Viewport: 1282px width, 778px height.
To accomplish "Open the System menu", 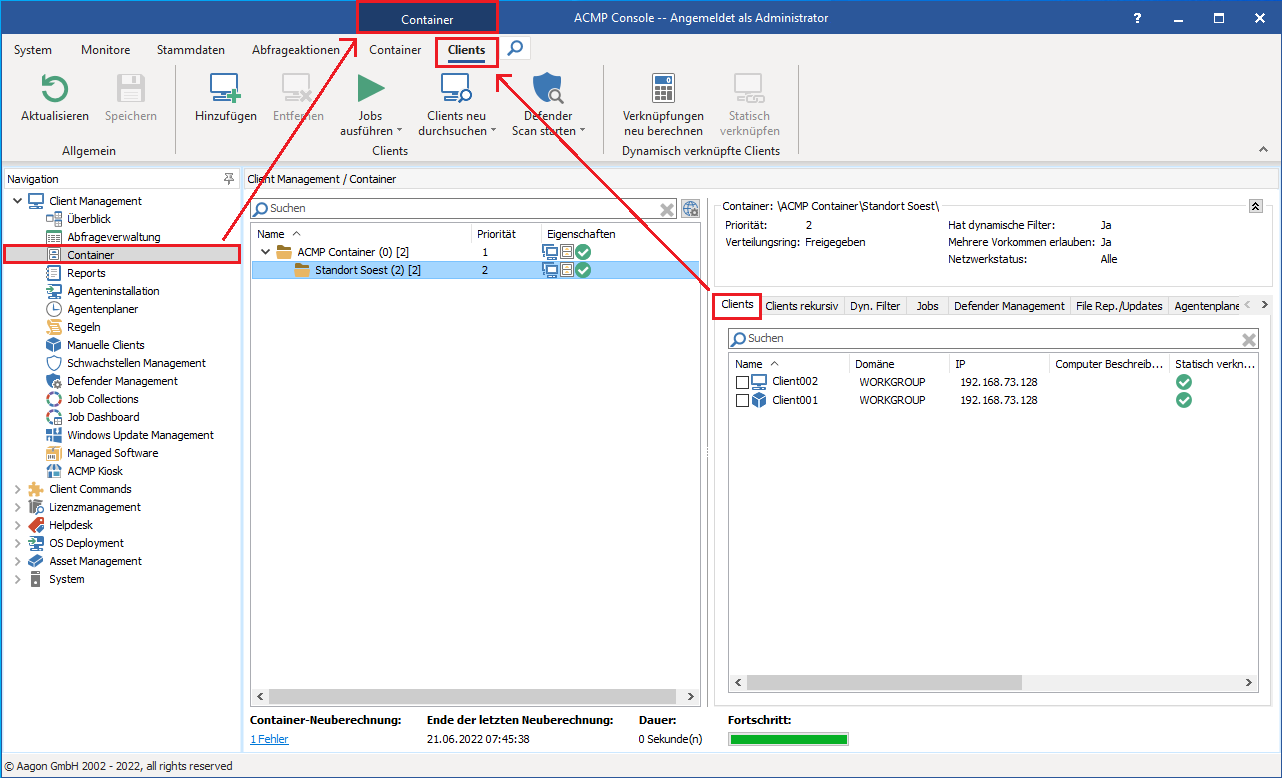I will coord(33,50).
